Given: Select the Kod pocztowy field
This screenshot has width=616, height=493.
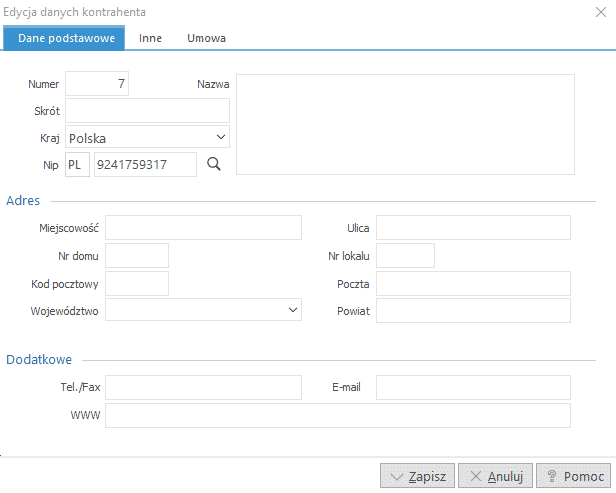Looking at the screenshot, I should pos(137,283).
